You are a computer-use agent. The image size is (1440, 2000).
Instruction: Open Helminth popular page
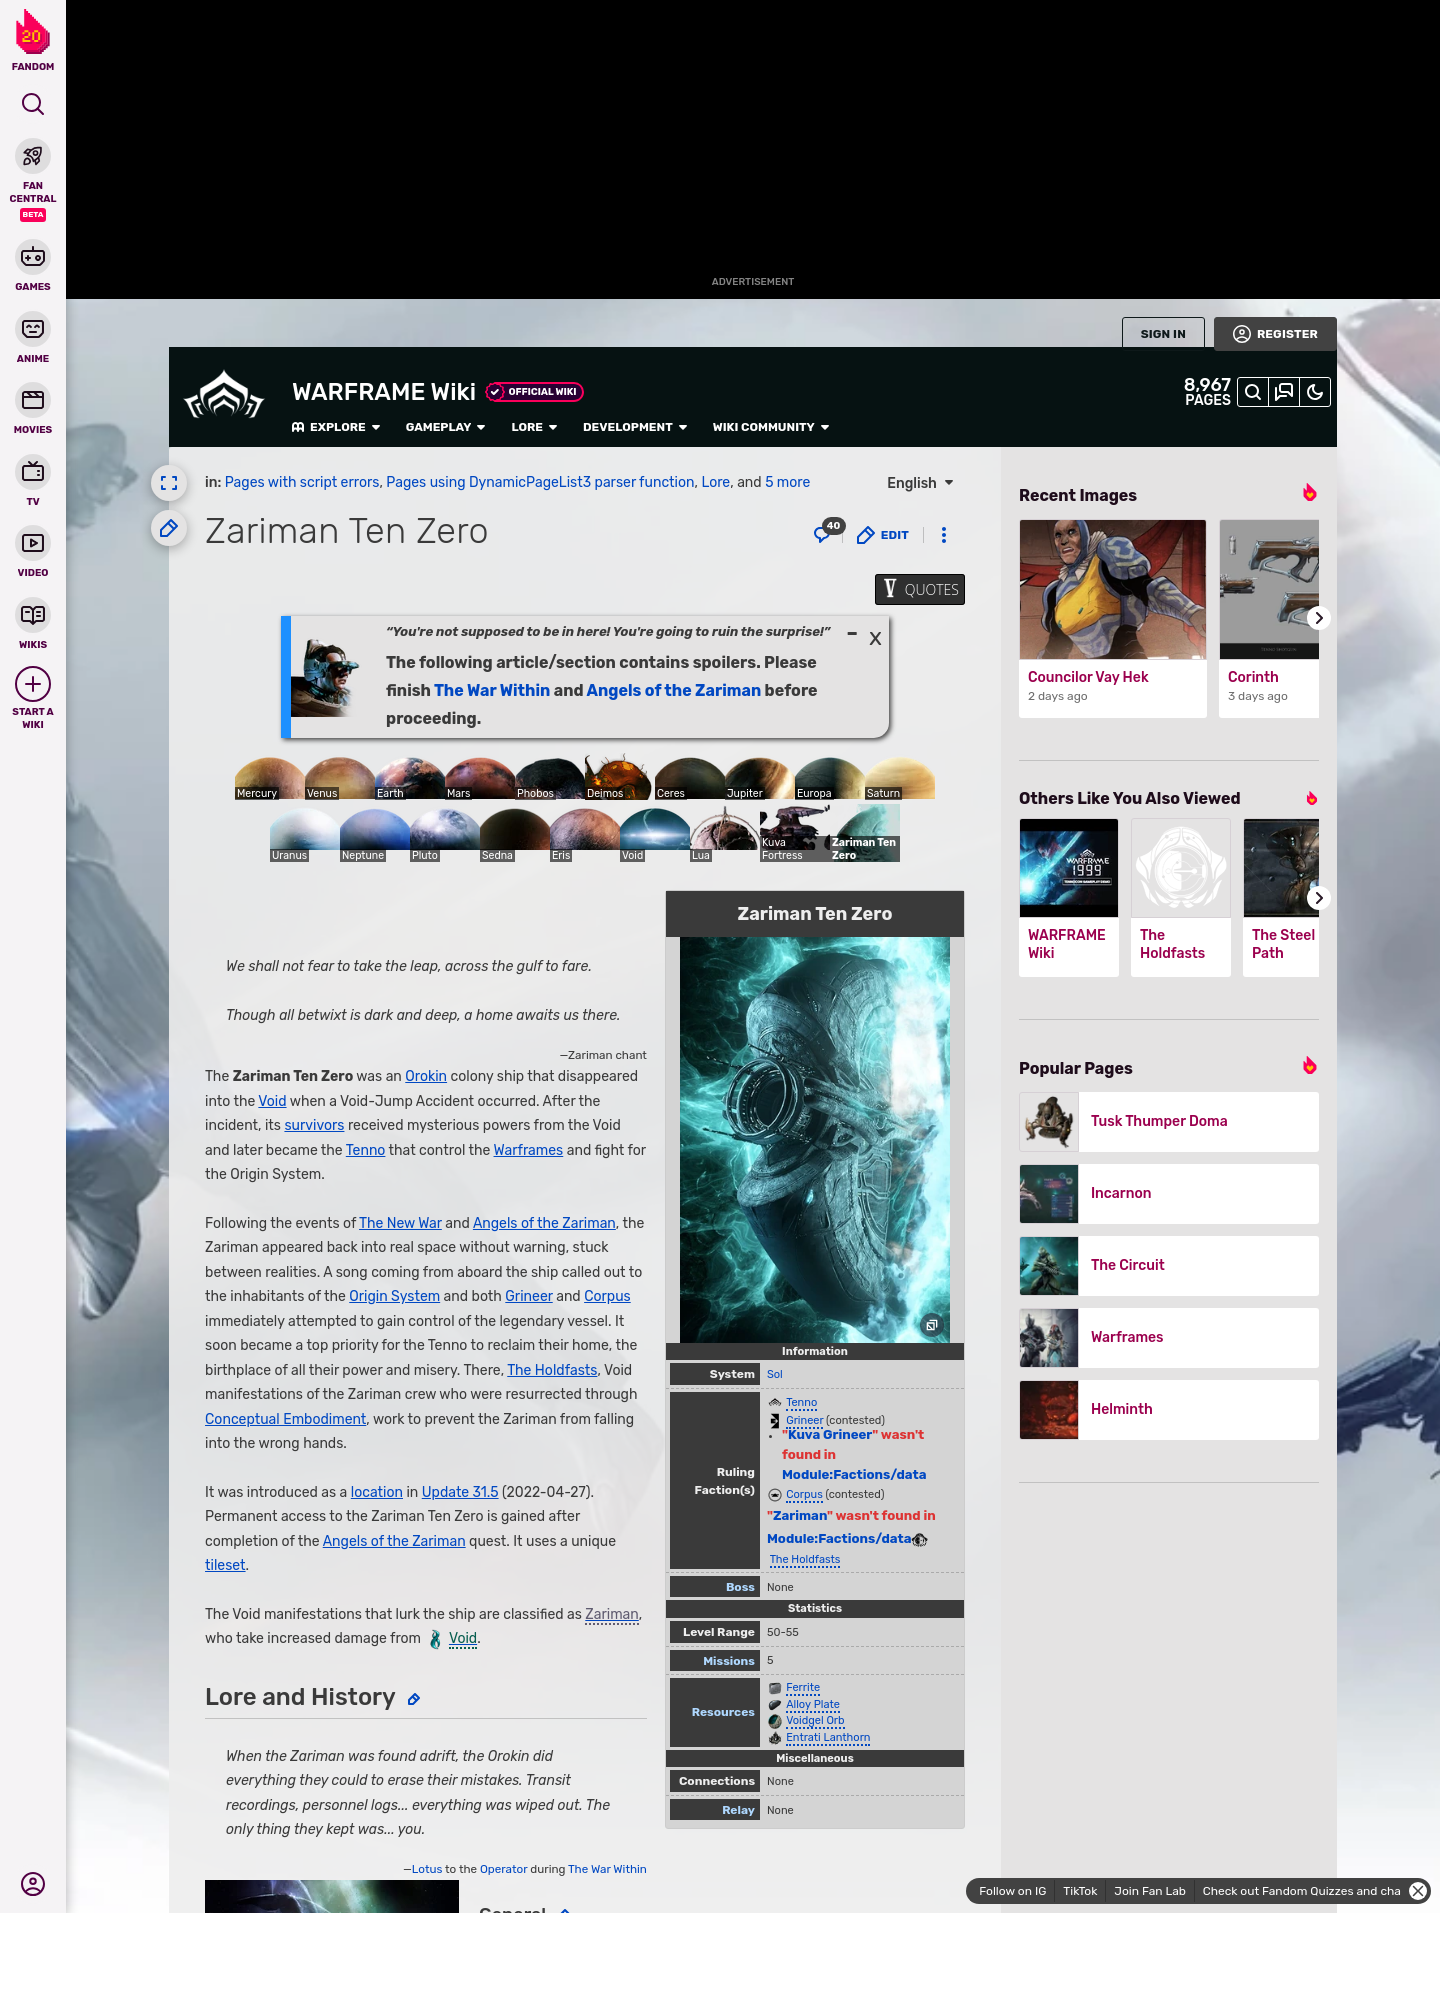click(x=1169, y=1410)
